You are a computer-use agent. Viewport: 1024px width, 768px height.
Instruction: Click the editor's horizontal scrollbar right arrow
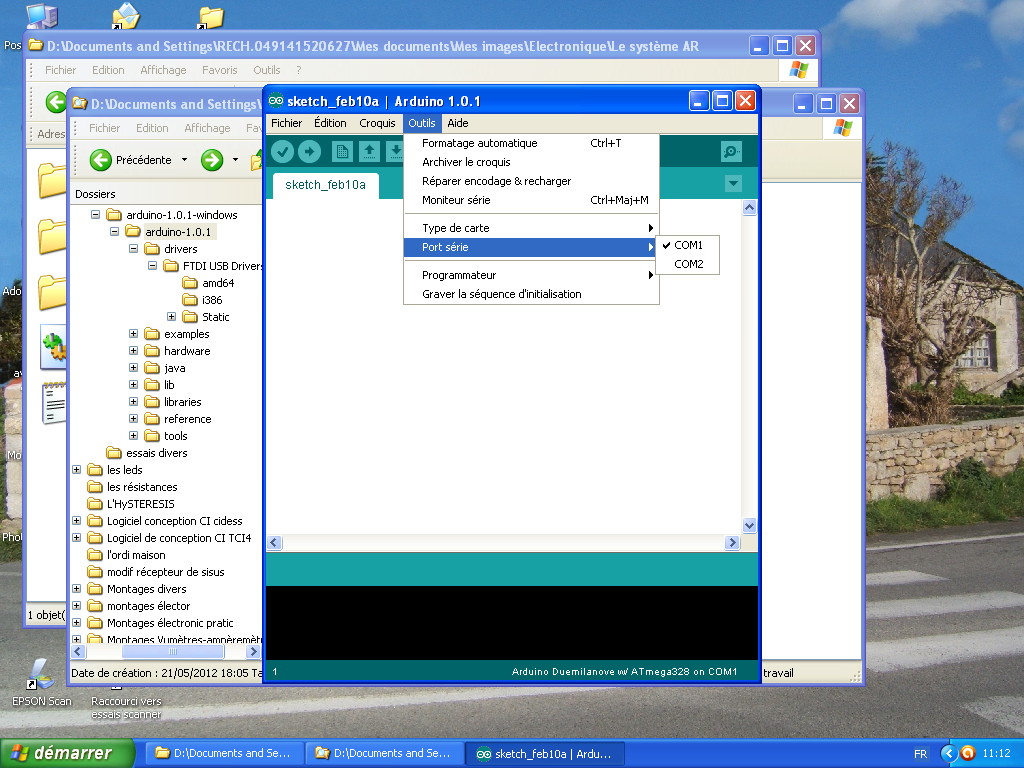point(732,543)
